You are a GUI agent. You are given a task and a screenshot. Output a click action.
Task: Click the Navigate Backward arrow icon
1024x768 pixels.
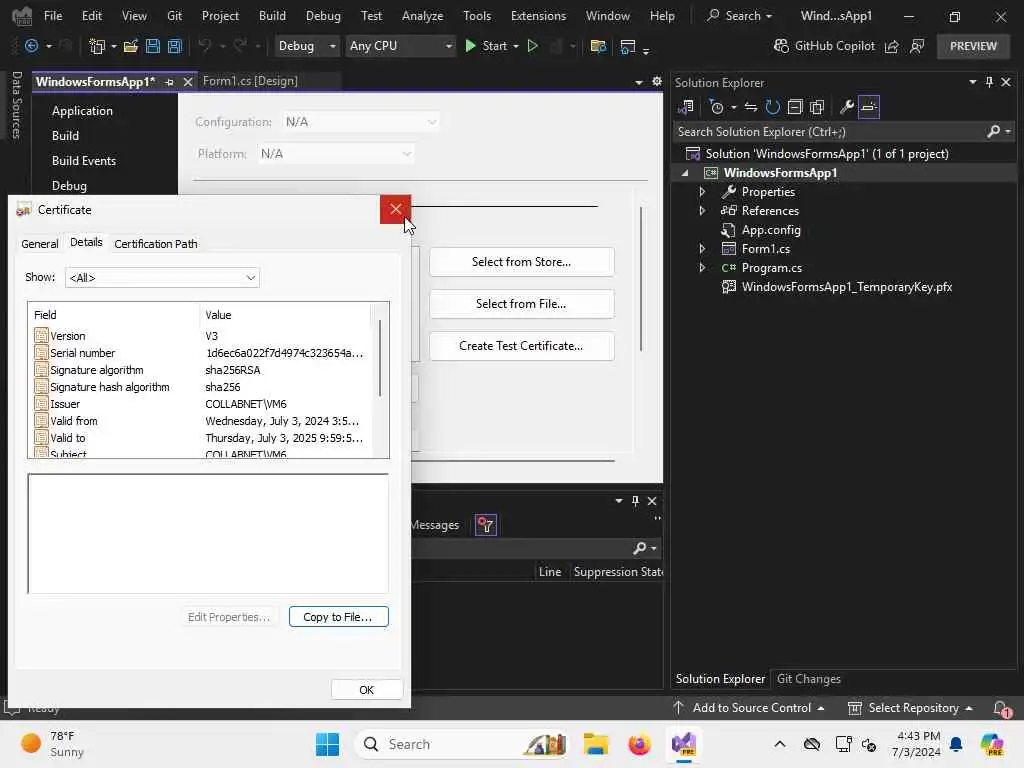coord(31,46)
